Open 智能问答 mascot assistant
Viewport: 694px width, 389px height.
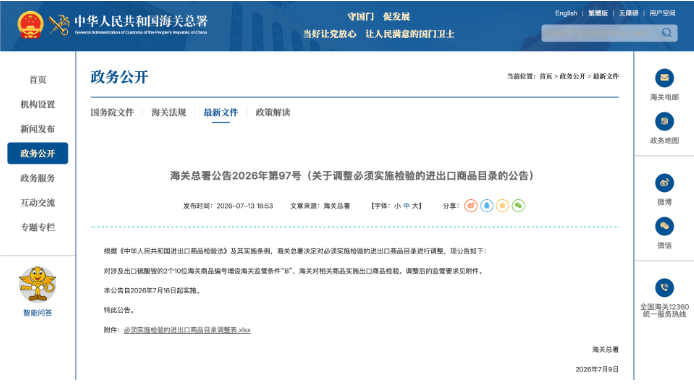38,284
